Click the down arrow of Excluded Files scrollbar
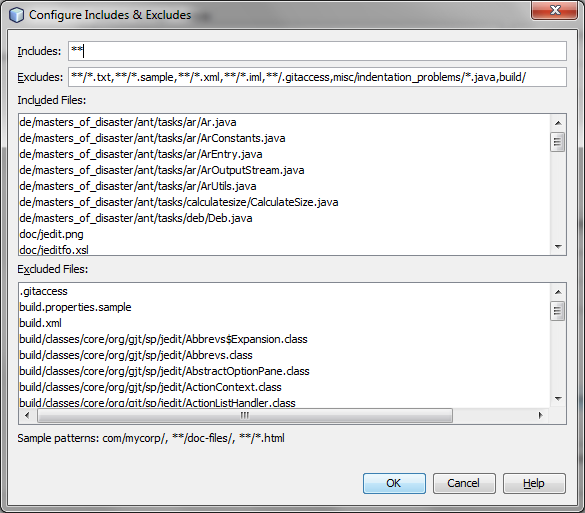Screen dimensions: 585x513 point(558,399)
